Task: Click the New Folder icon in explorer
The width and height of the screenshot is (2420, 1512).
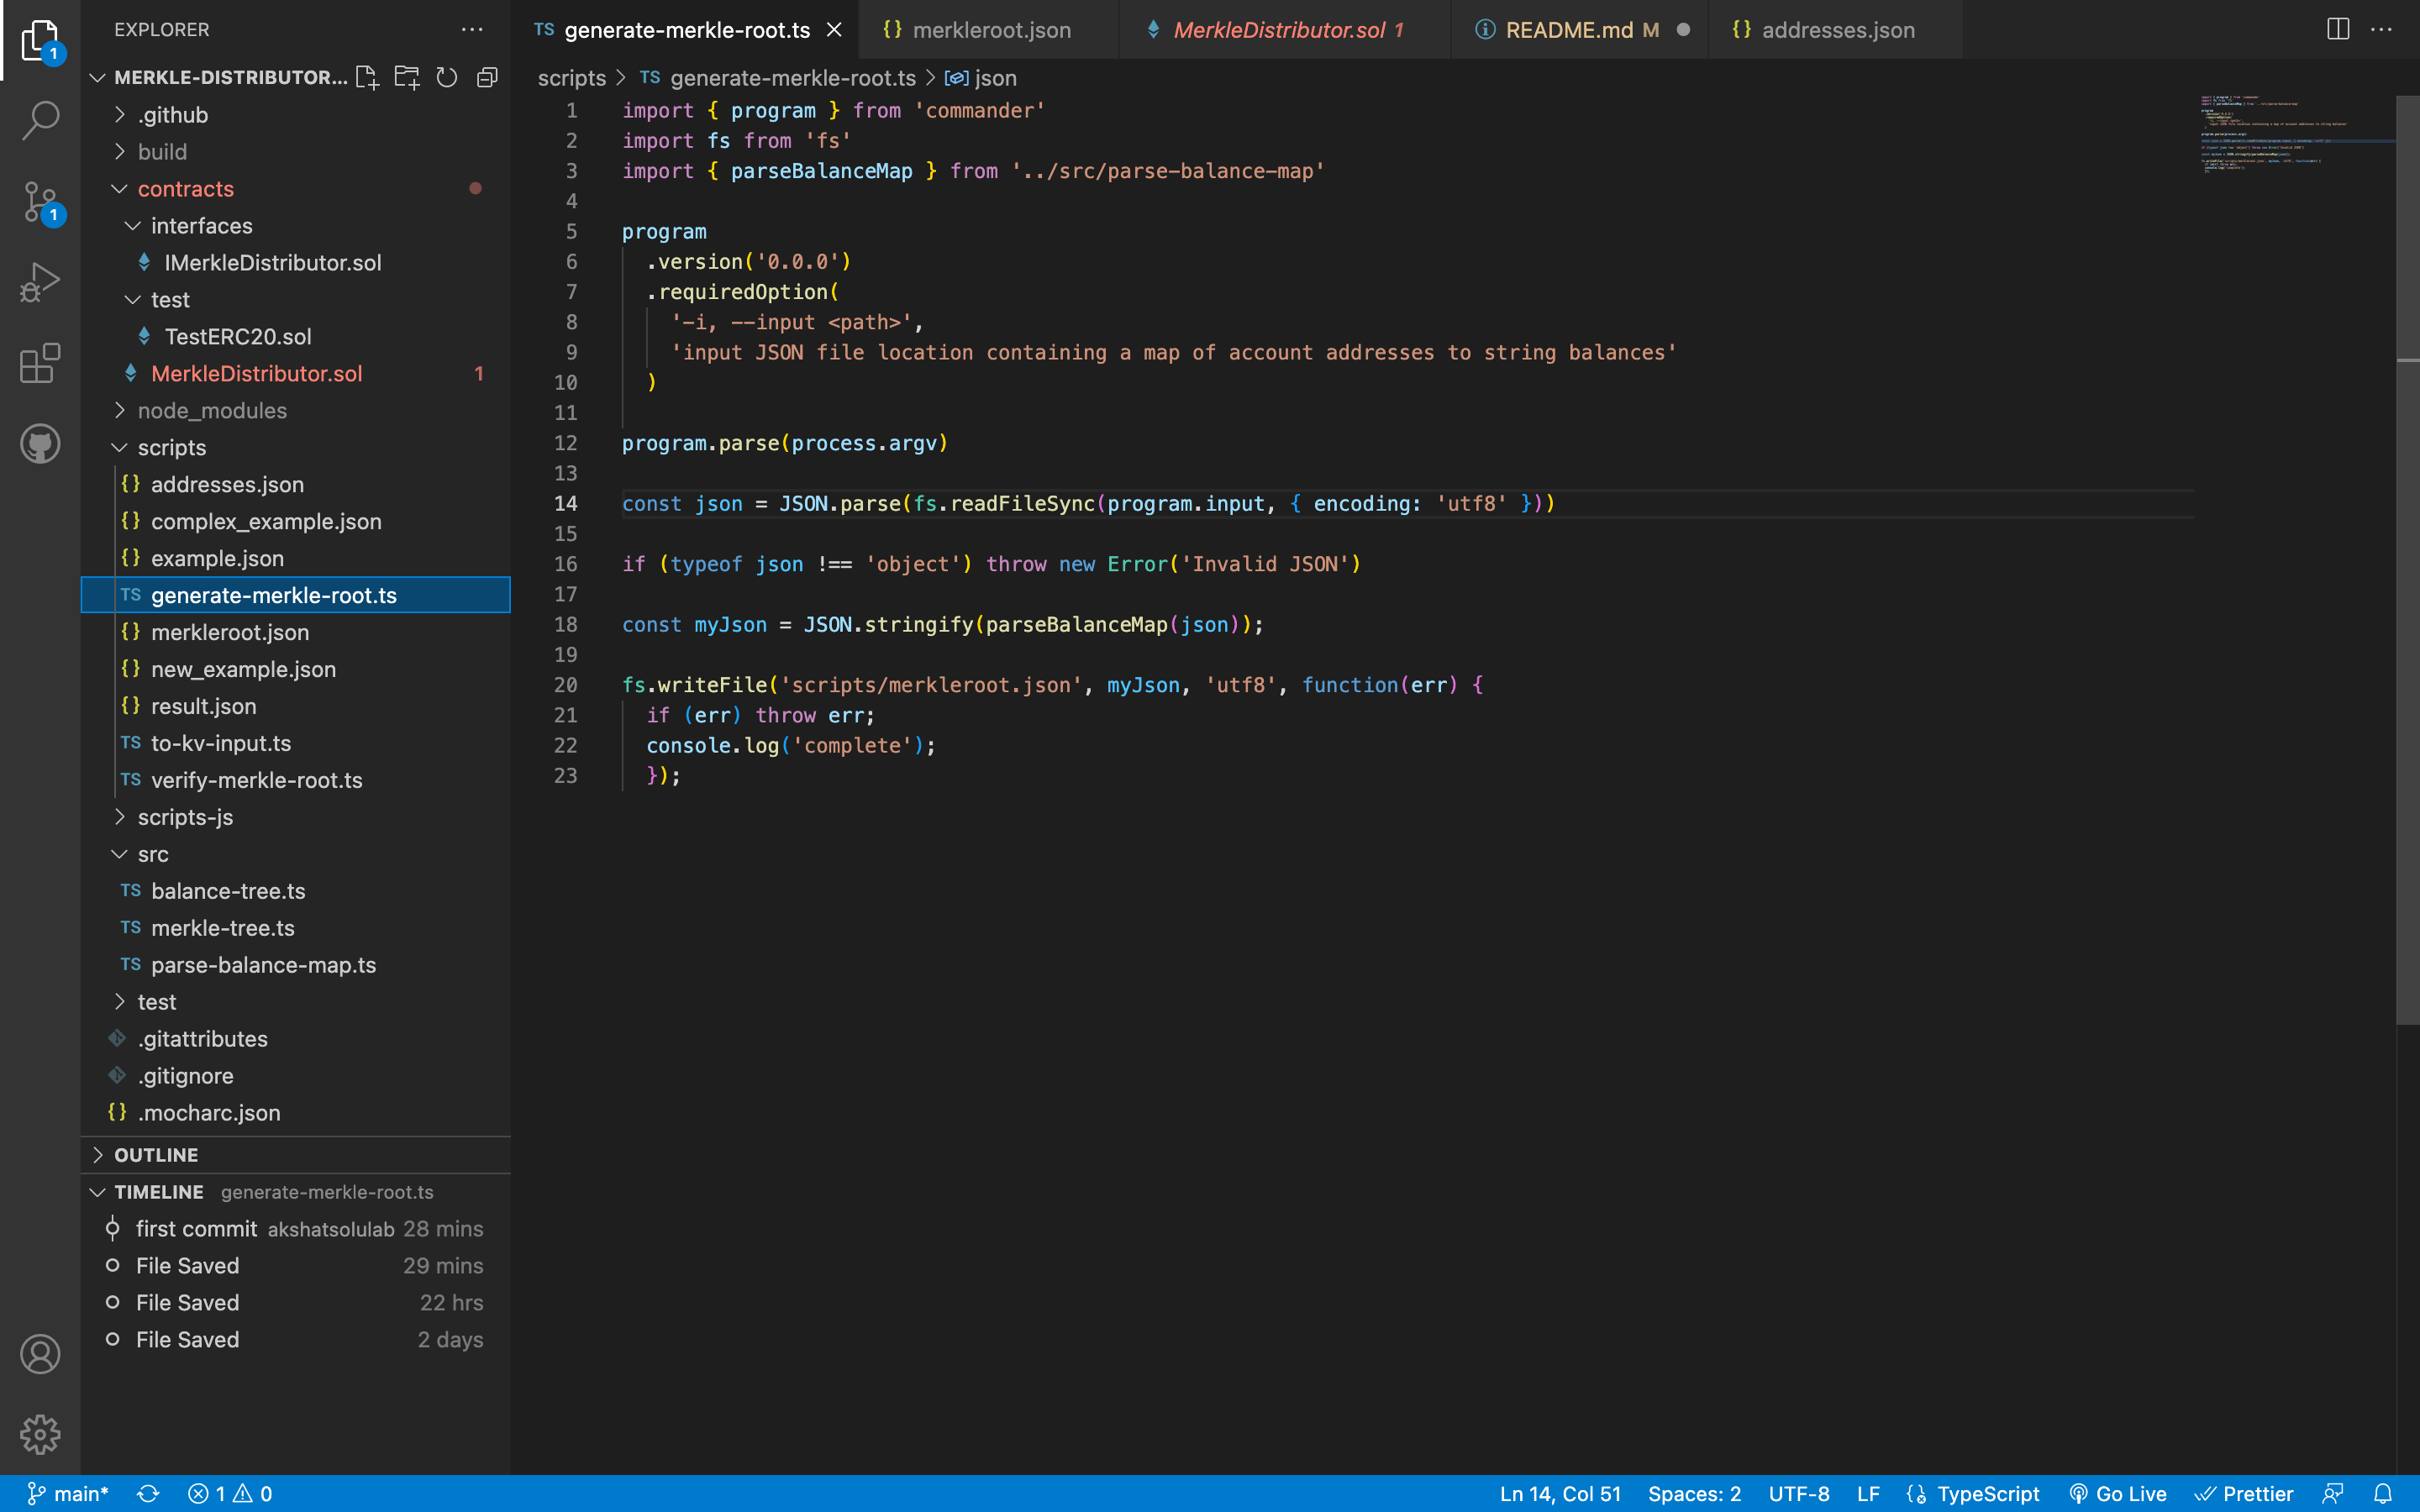Action: (407, 77)
